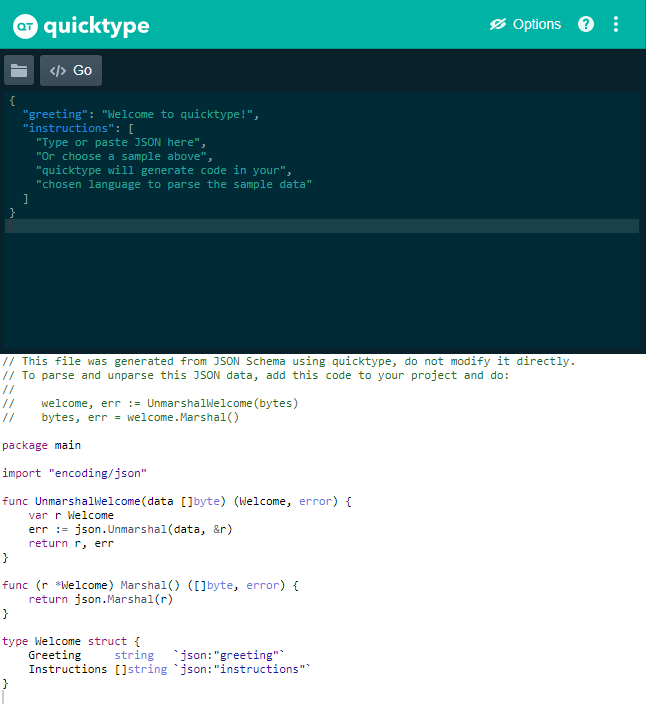Open the three-dot more menu
The height and width of the screenshot is (725, 646).
coord(615,24)
